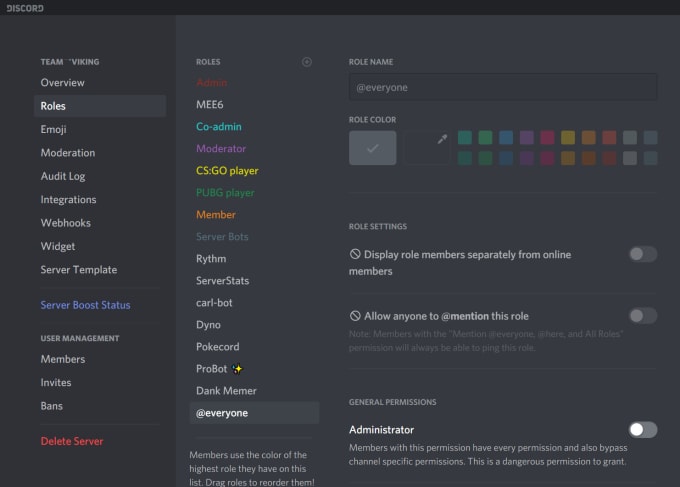Select the Rythm role

tap(211, 259)
